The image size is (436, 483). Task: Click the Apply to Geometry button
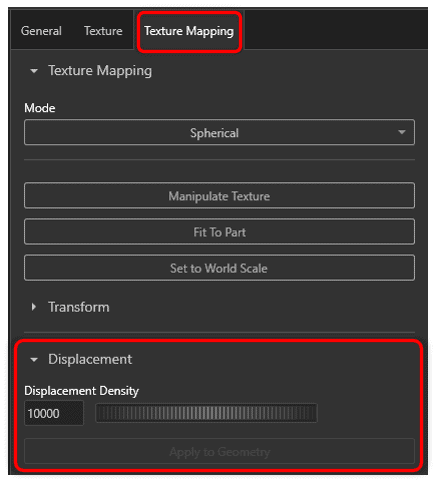pos(219,452)
